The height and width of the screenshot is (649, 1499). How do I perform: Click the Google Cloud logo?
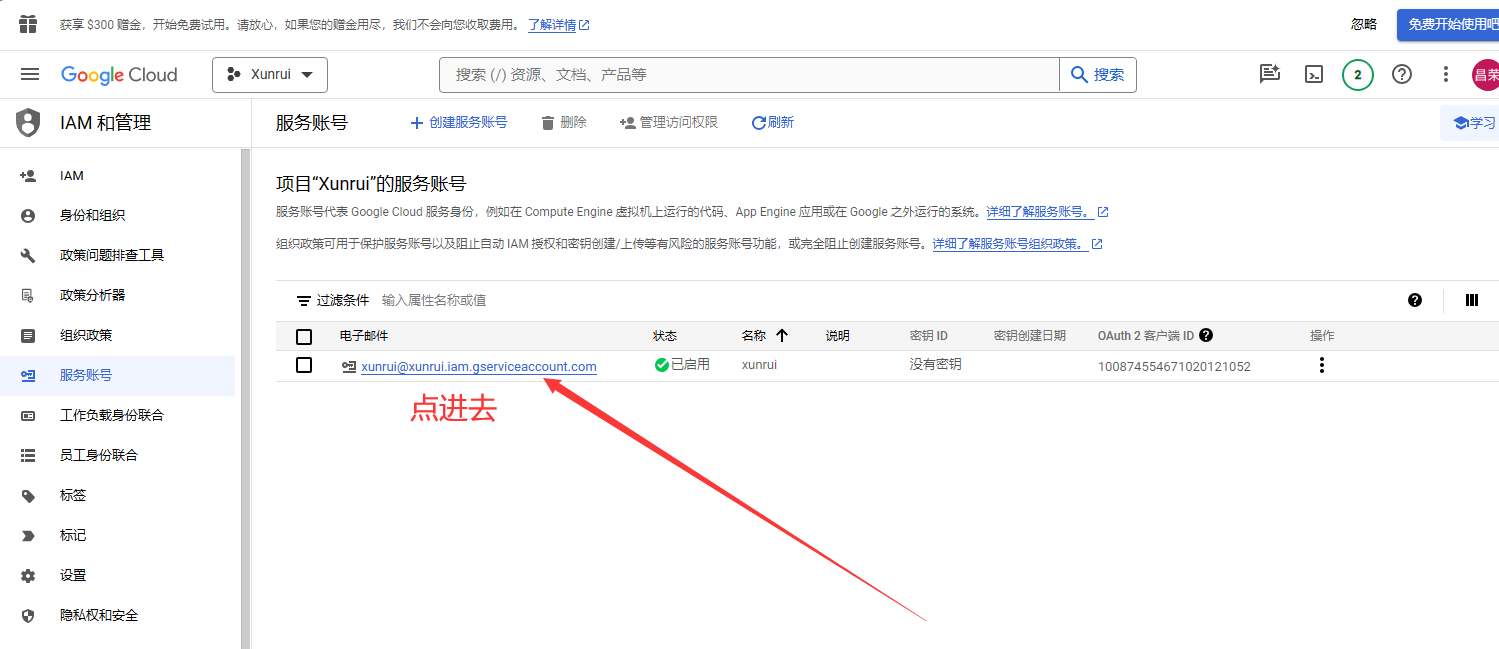click(x=119, y=75)
